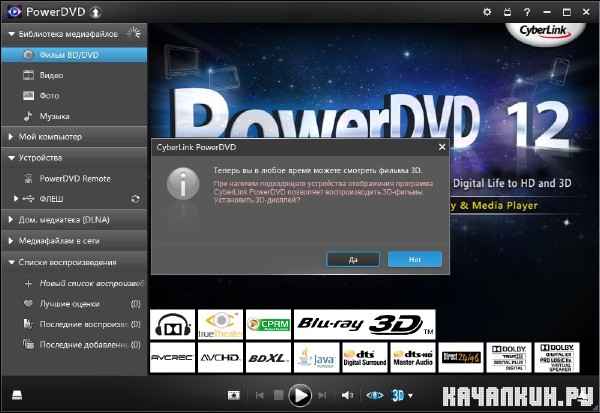Toggle 3D playback mode button
The width and height of the screenshot is (600, 413).
(398, 395)
